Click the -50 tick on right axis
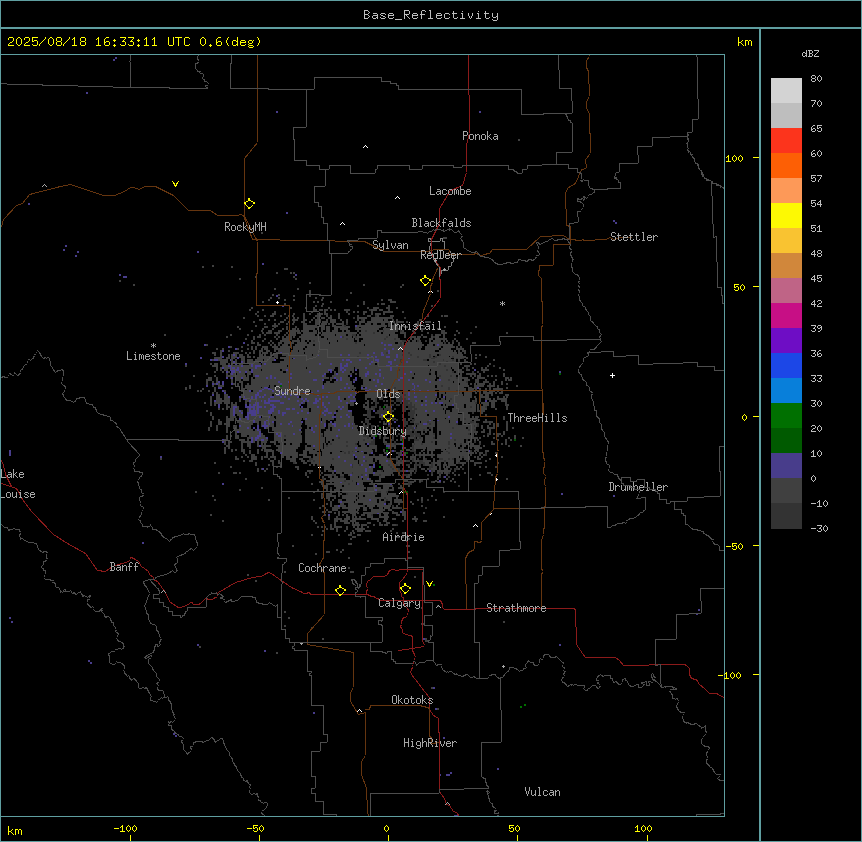Viewport: 862px width, 842px height. [734, 546]
